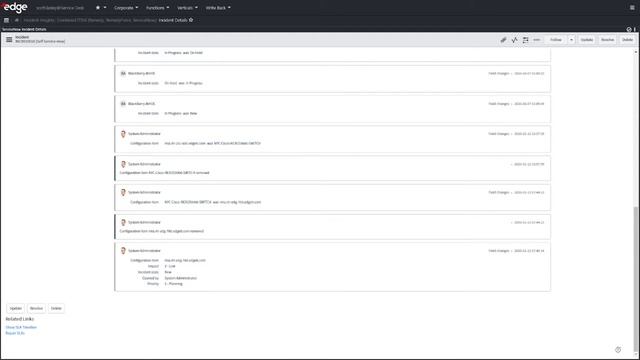Click the 'ServiceNow Incident Details' panel title
Screen dimensions: 640x360
tap(24, 29)
